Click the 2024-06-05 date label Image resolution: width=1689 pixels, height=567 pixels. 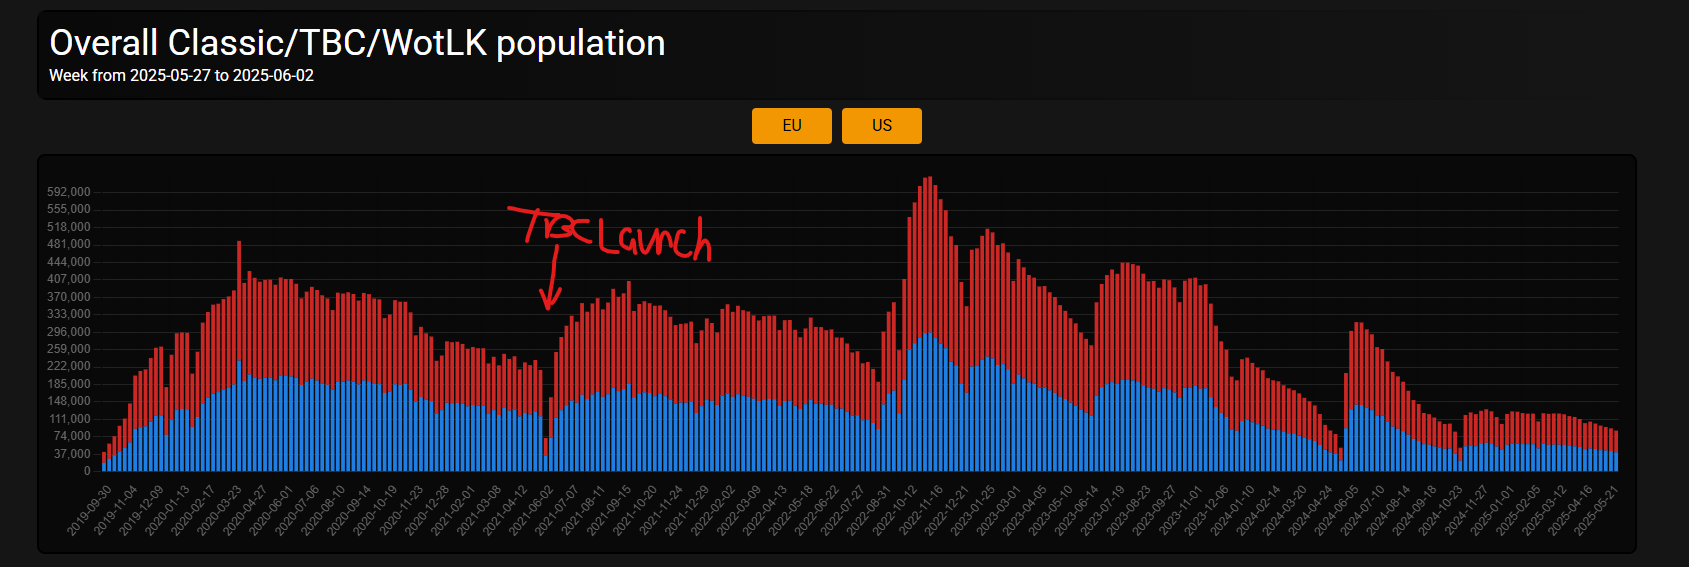[x=1337, y=511]
